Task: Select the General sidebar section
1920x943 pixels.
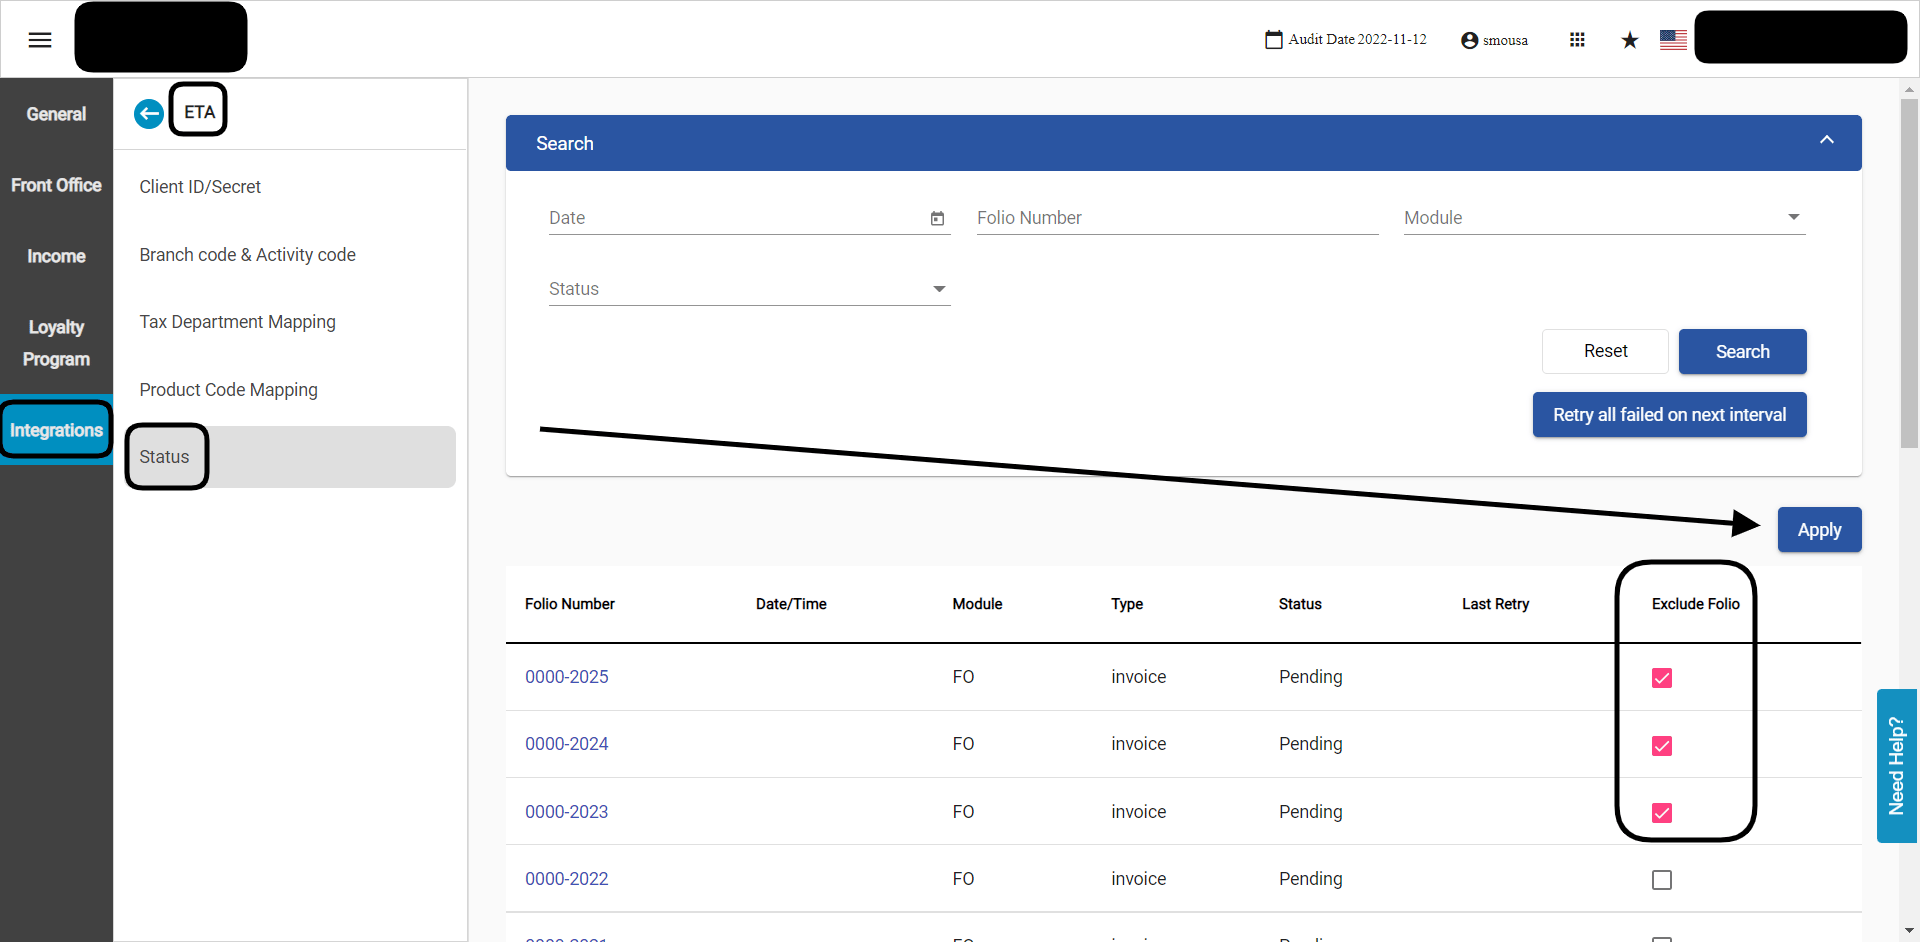Action: (56, 114)
